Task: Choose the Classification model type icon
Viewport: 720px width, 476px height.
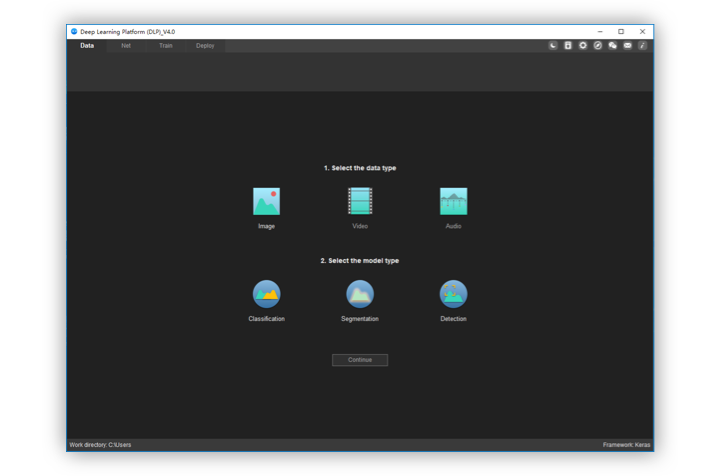Action: pyautogui.click(x=266, y=294)
